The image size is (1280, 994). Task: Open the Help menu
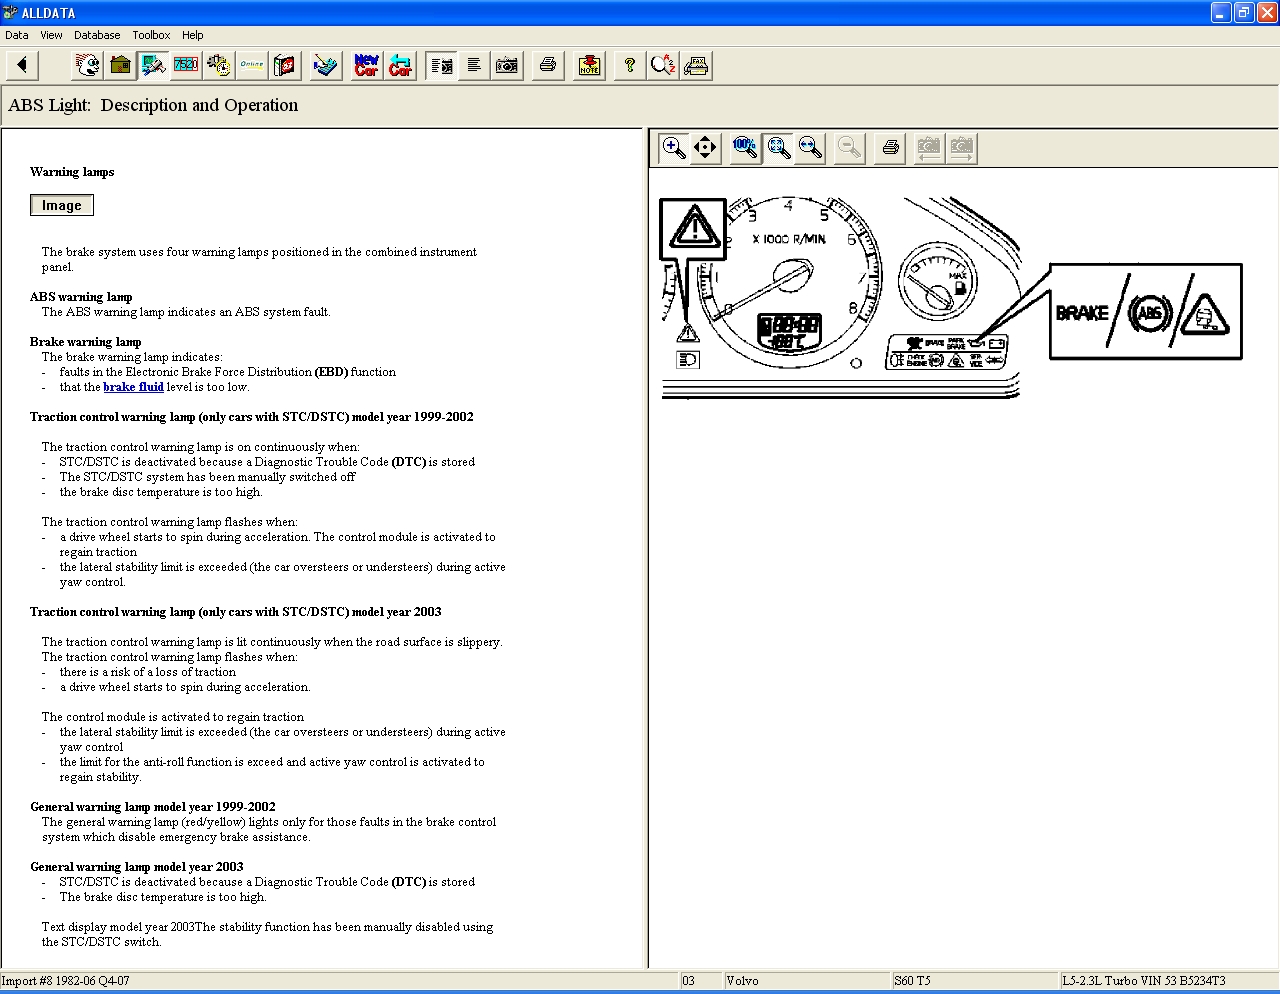(193, 35)
